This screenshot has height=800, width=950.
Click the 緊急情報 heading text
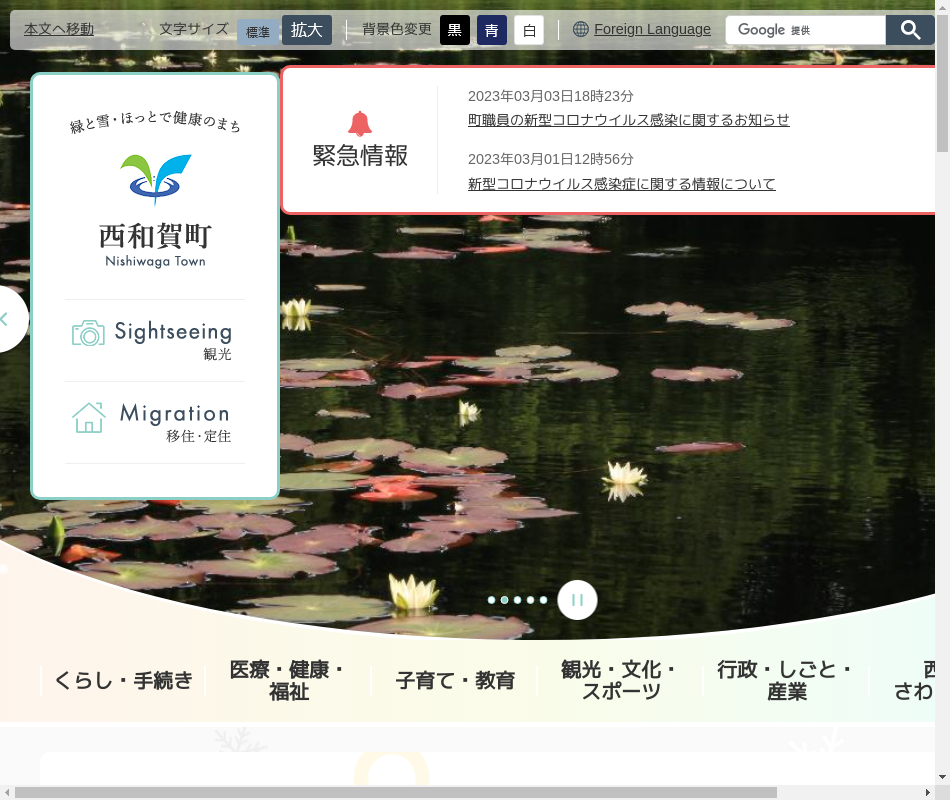pos(360,156)
